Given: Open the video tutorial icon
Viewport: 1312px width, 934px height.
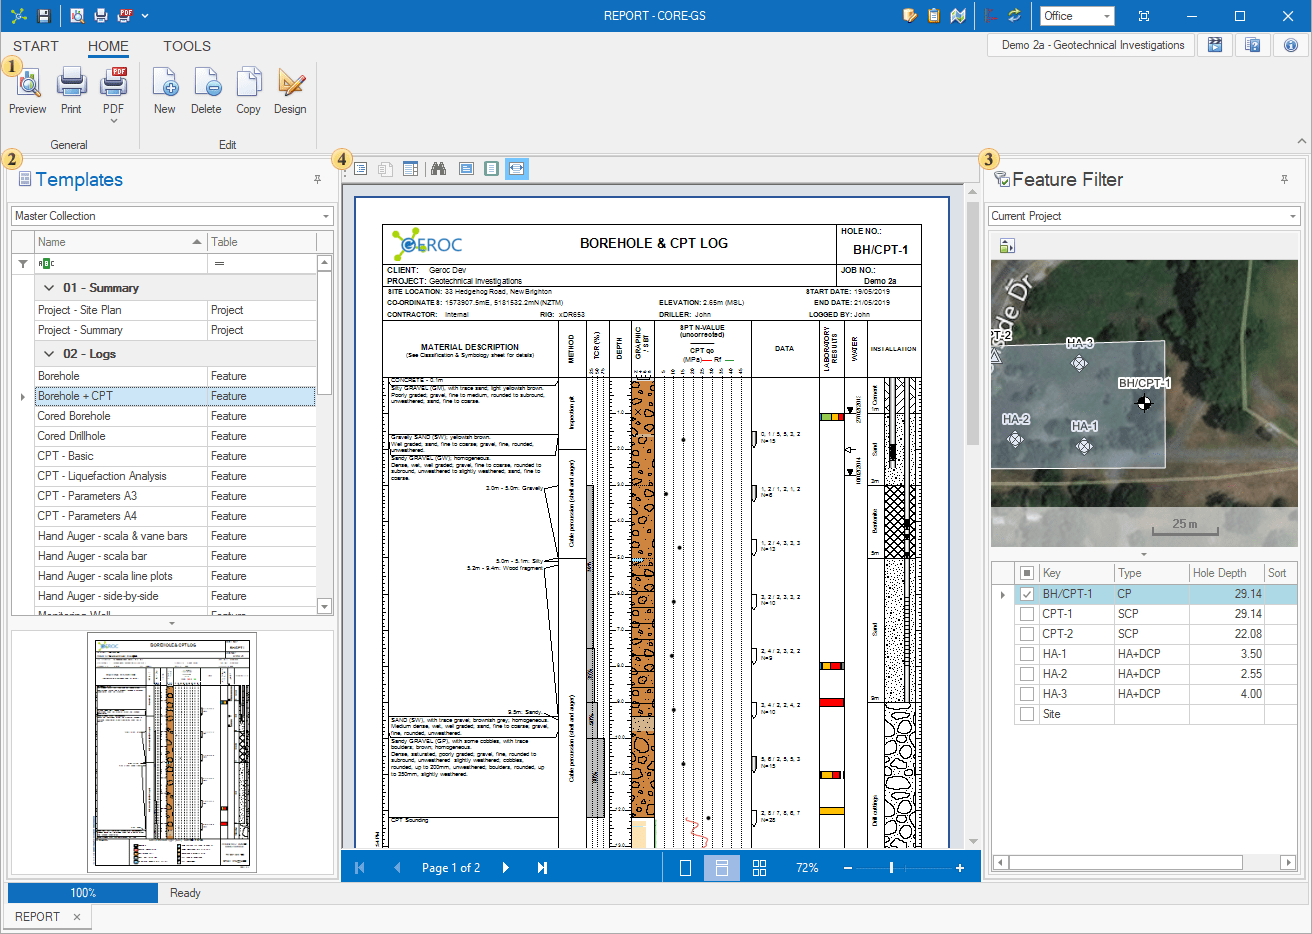Looking at the screenshot, I should pyautogui.click(x=1215, y=45).
